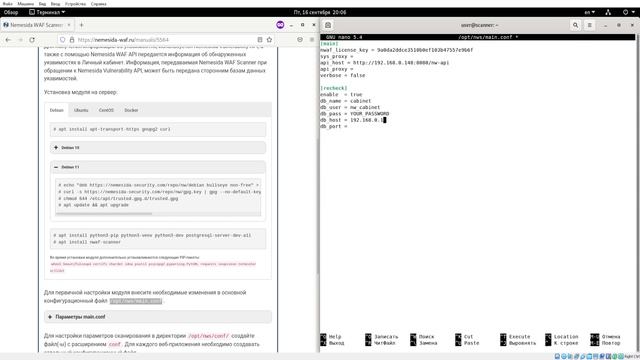Viewport: 640px width, 360px height.
Task: Select the Debian tab
Action: (57, 110)
